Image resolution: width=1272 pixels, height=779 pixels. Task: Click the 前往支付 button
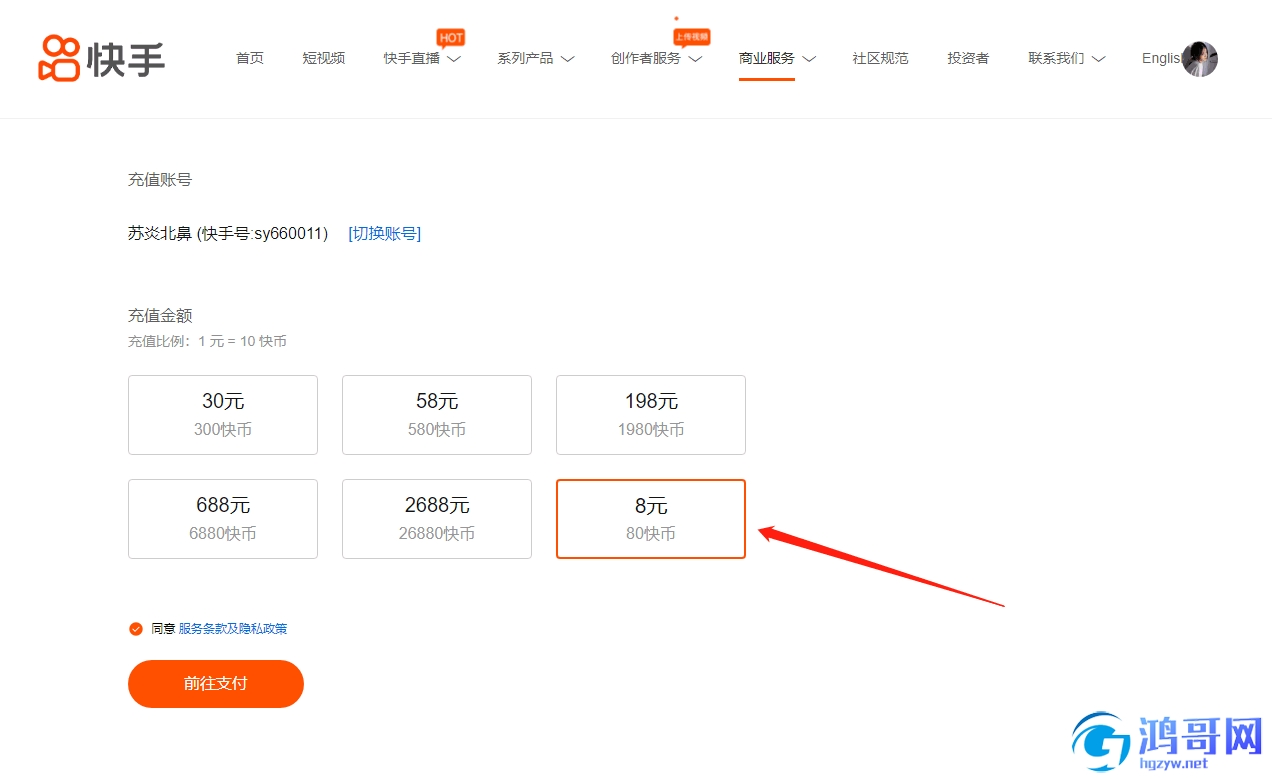(x=216, y=684)
